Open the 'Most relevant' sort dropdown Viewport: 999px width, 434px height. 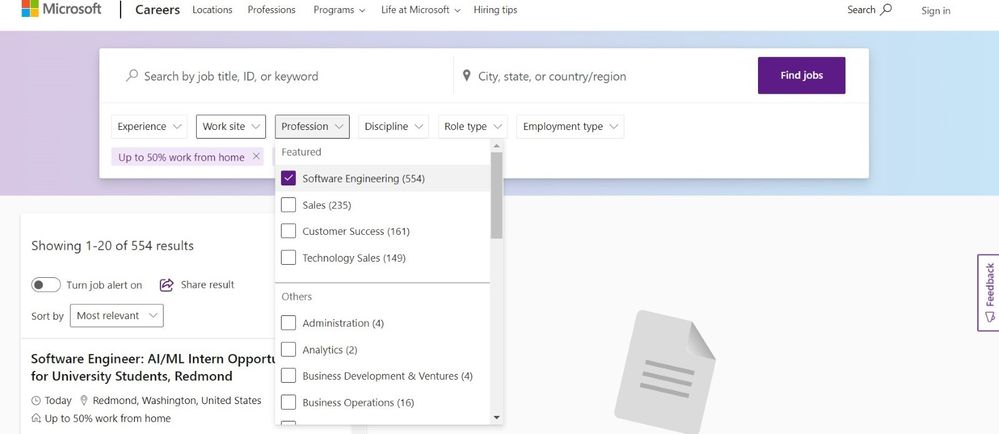coord(117,315)
